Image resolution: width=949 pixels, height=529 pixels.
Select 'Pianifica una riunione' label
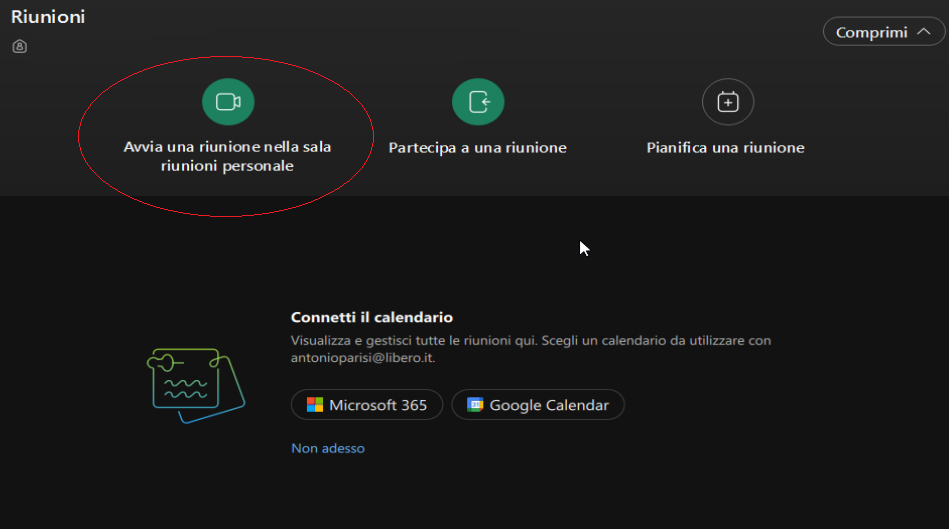point(725,148)
